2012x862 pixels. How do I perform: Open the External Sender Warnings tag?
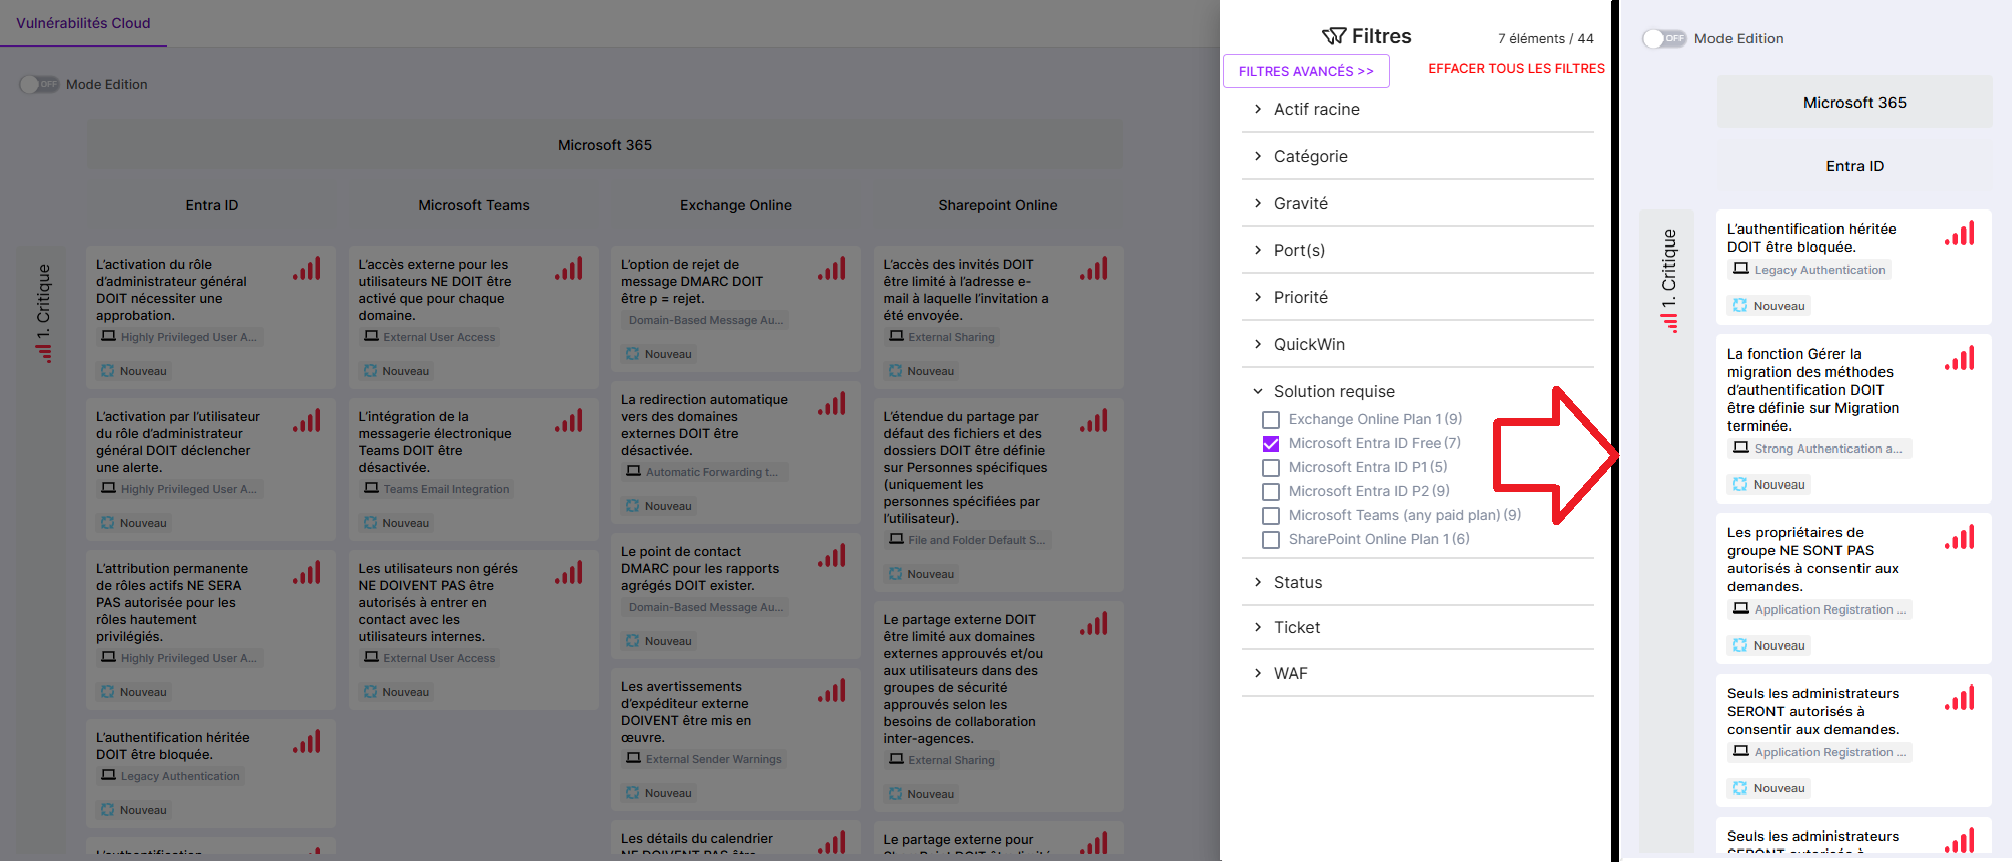713,760
